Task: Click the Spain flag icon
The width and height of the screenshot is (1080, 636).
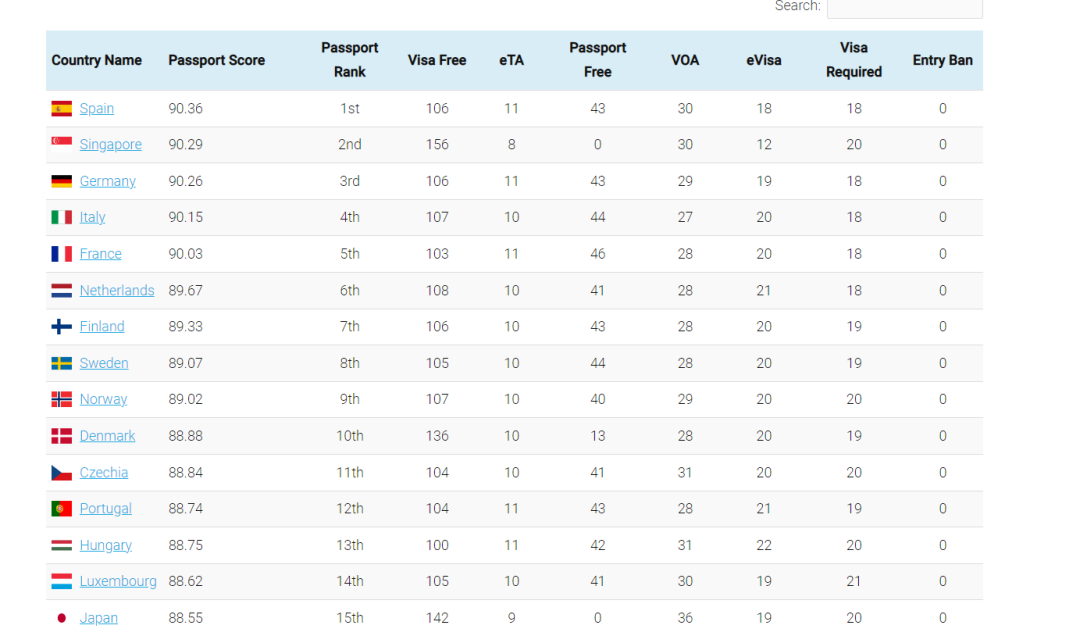Action: coord(61,109)
